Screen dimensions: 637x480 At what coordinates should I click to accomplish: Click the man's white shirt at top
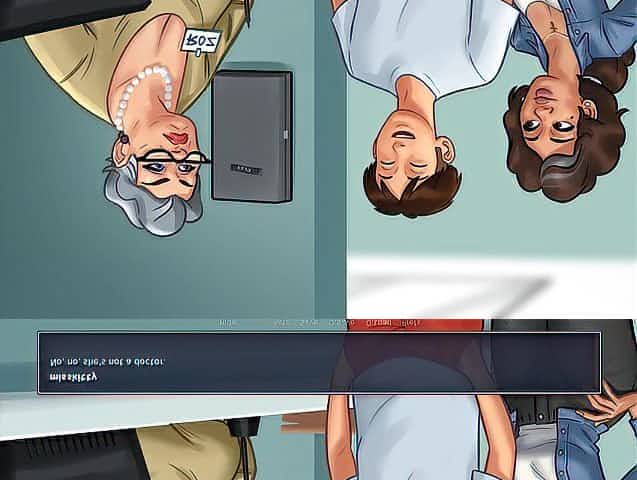[420, 40]
